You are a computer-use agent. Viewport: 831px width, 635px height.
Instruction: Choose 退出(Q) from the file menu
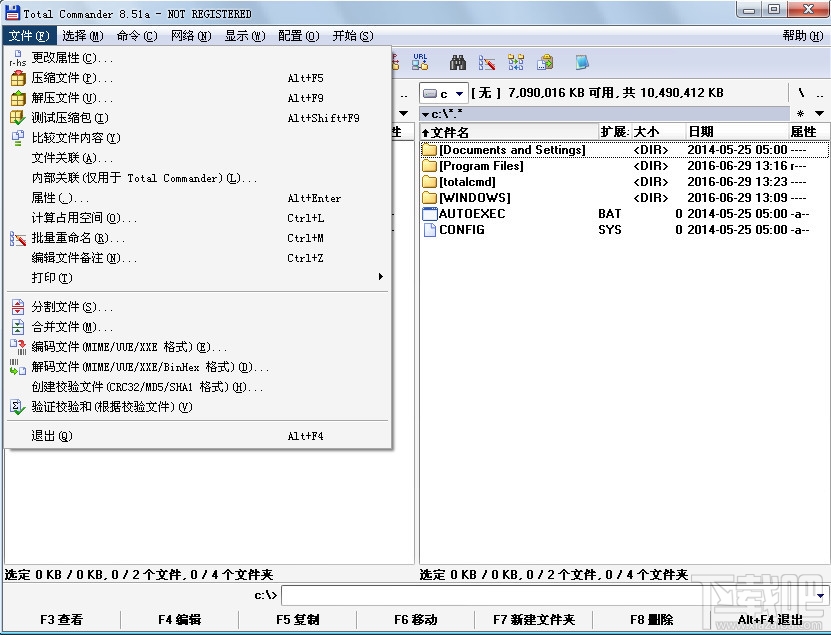(197, 436)
